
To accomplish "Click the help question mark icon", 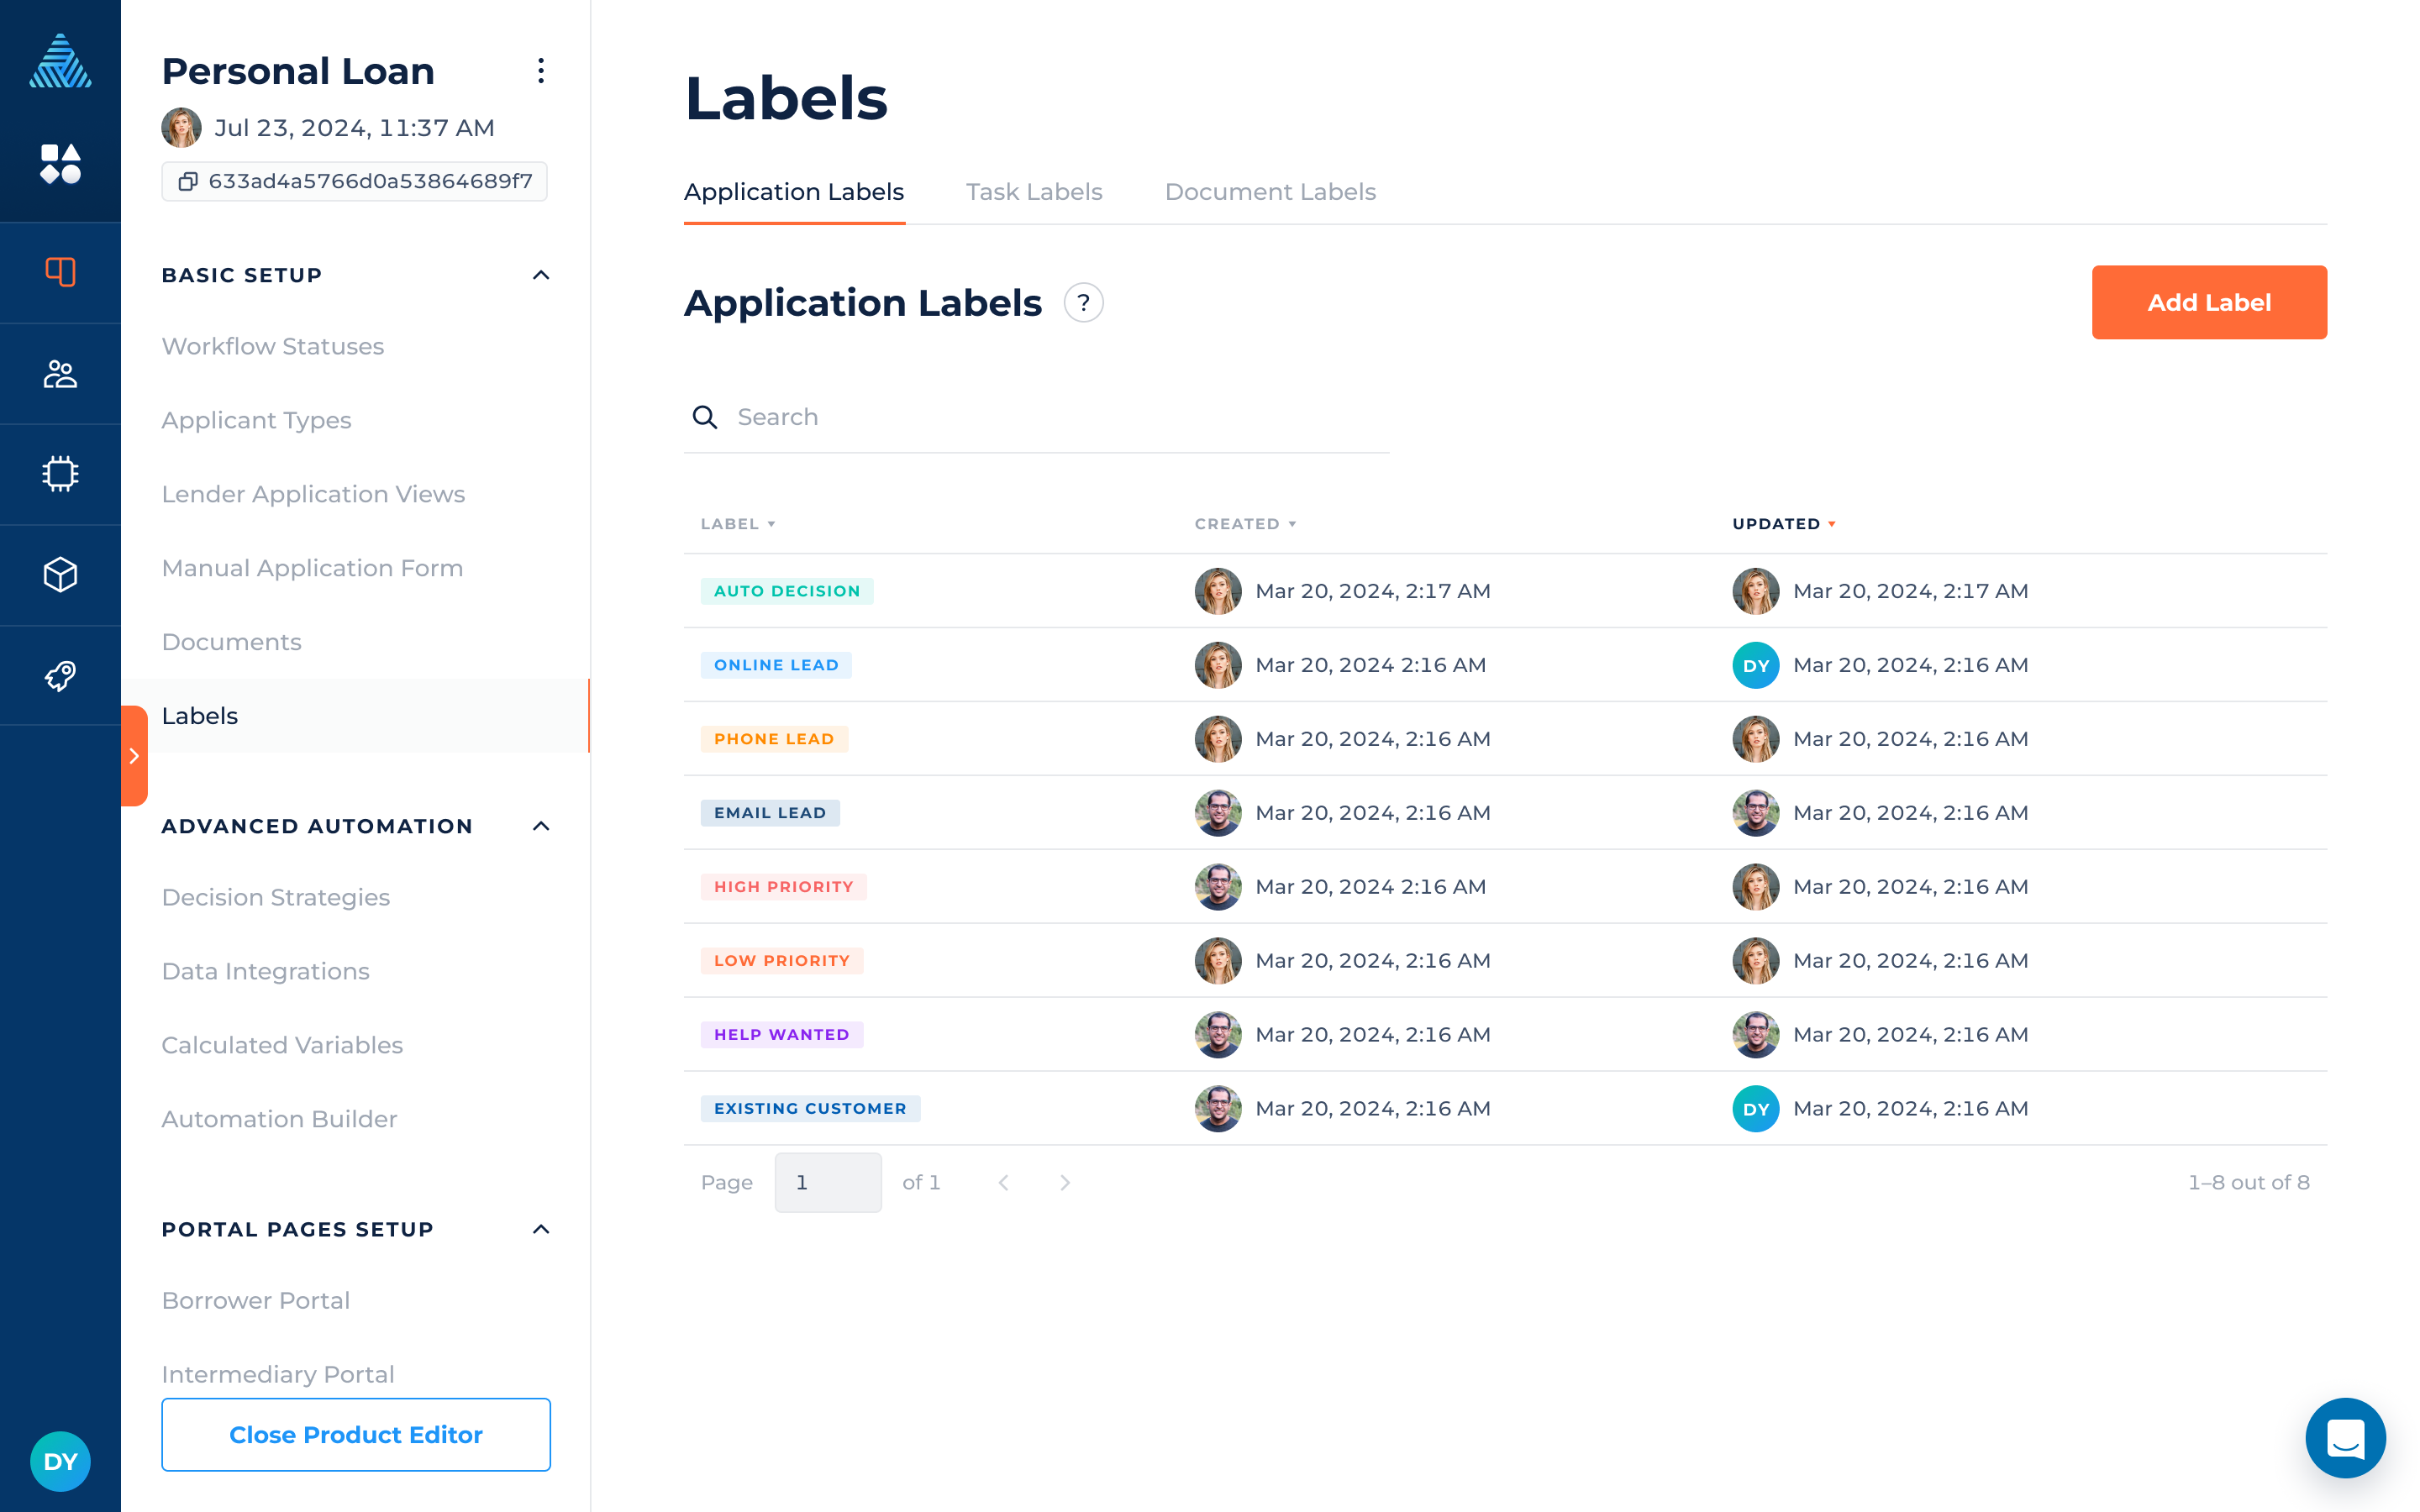I will (1083, 303).
